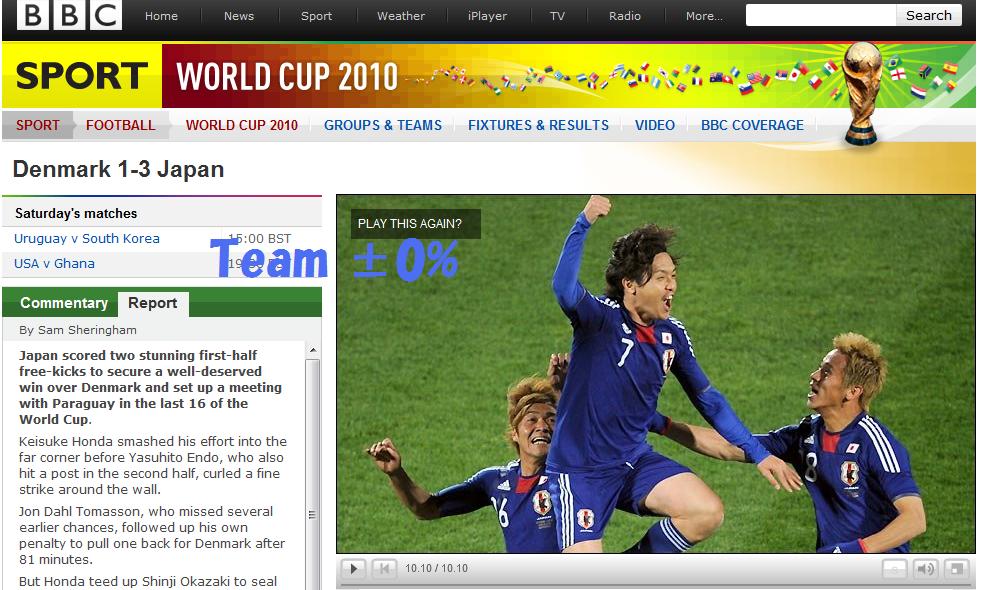Click the Saturday's matches heading
The image size is (983, 590).
click(x=76, y=213)
